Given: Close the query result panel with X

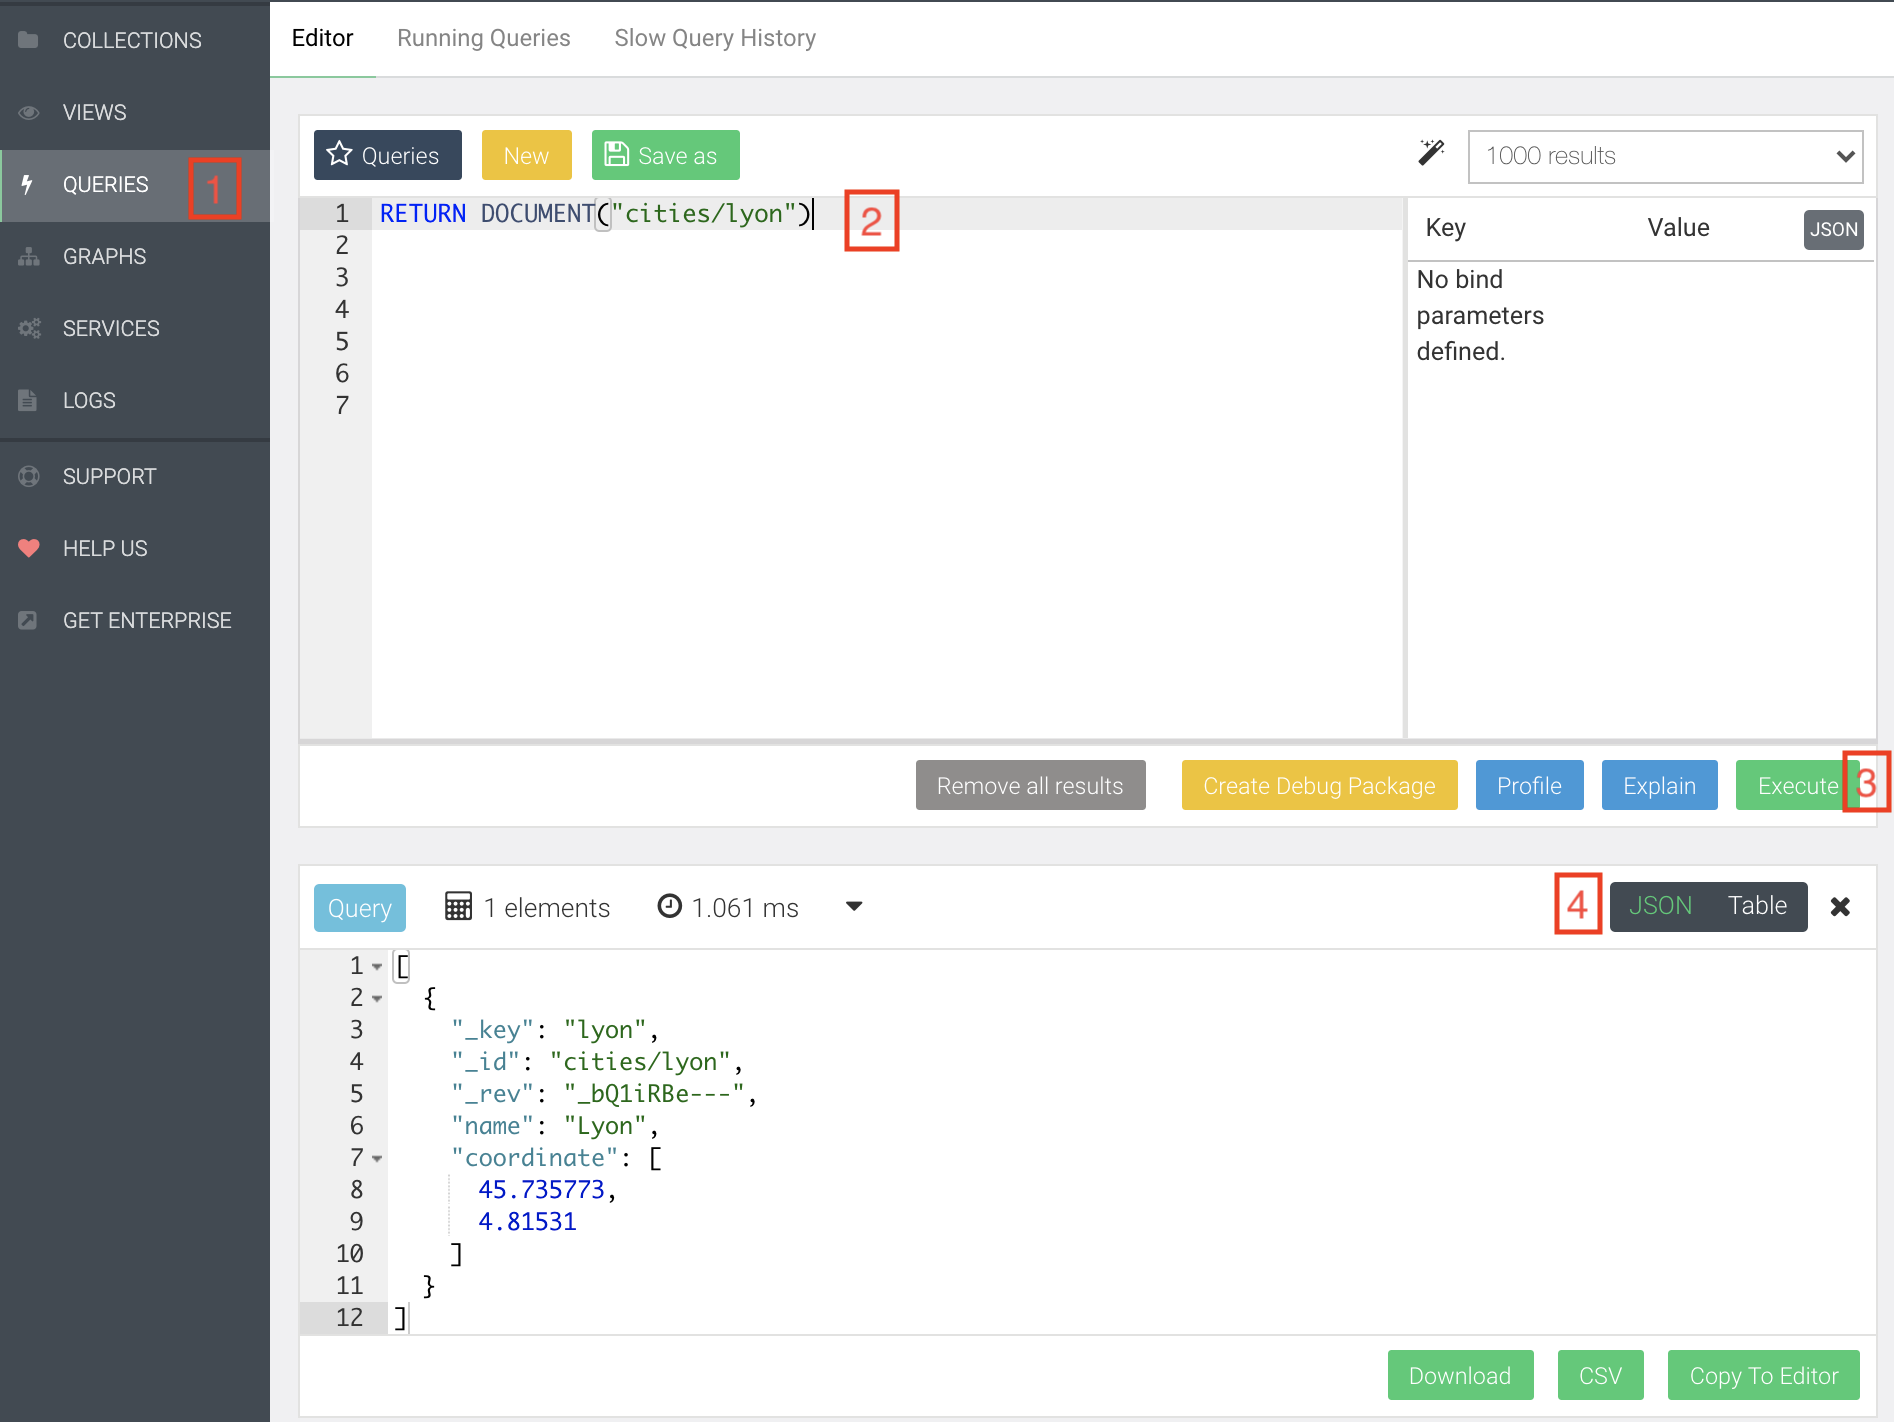Looking at the screenshot, I should tap(1840, 907).
